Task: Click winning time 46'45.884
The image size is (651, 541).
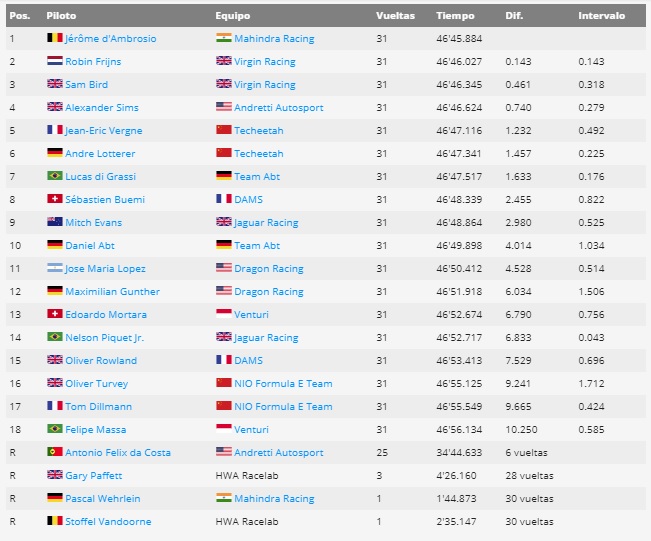Action: [459, 39]
